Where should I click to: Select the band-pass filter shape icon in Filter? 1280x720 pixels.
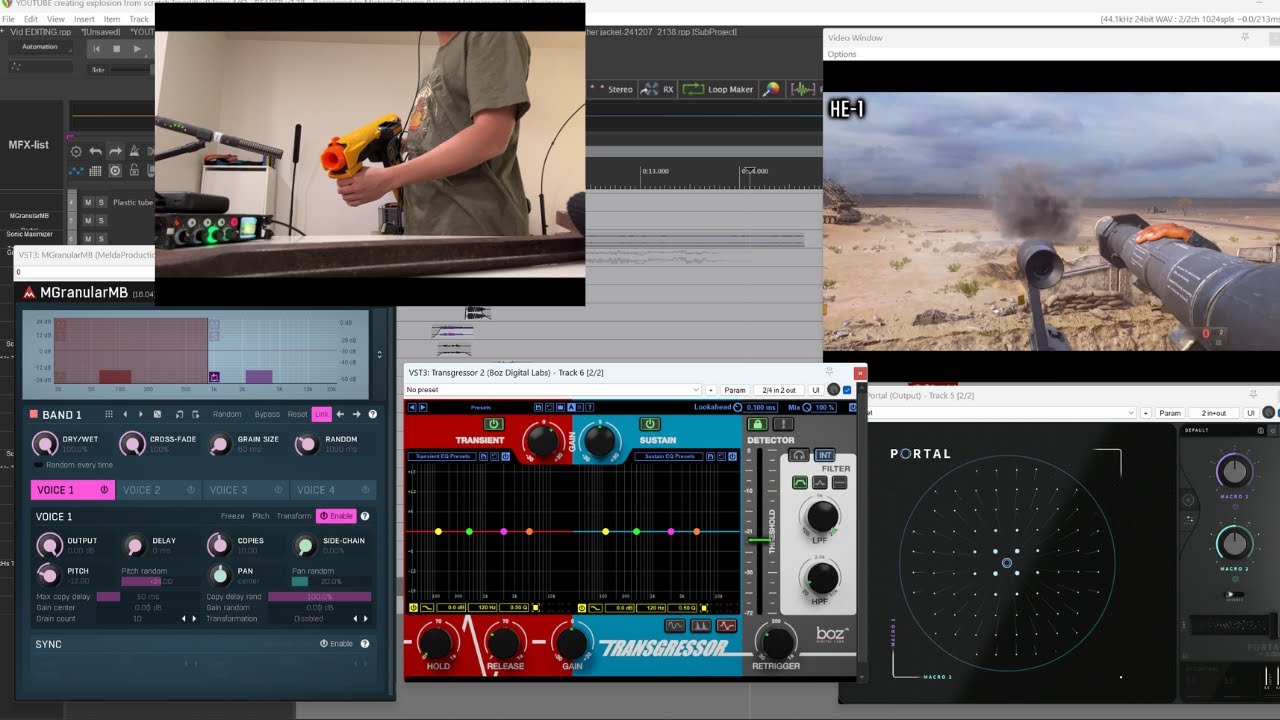coord(800,483)
